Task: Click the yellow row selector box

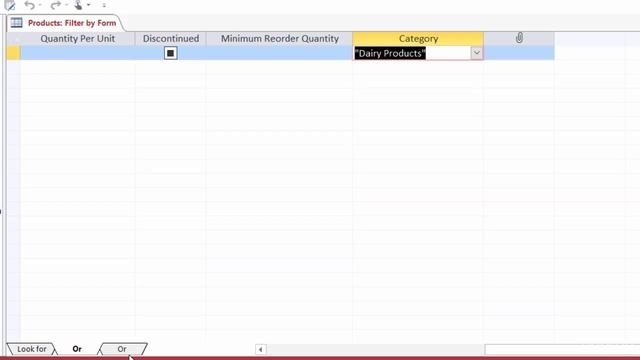Action: click(x=13, y=53)
